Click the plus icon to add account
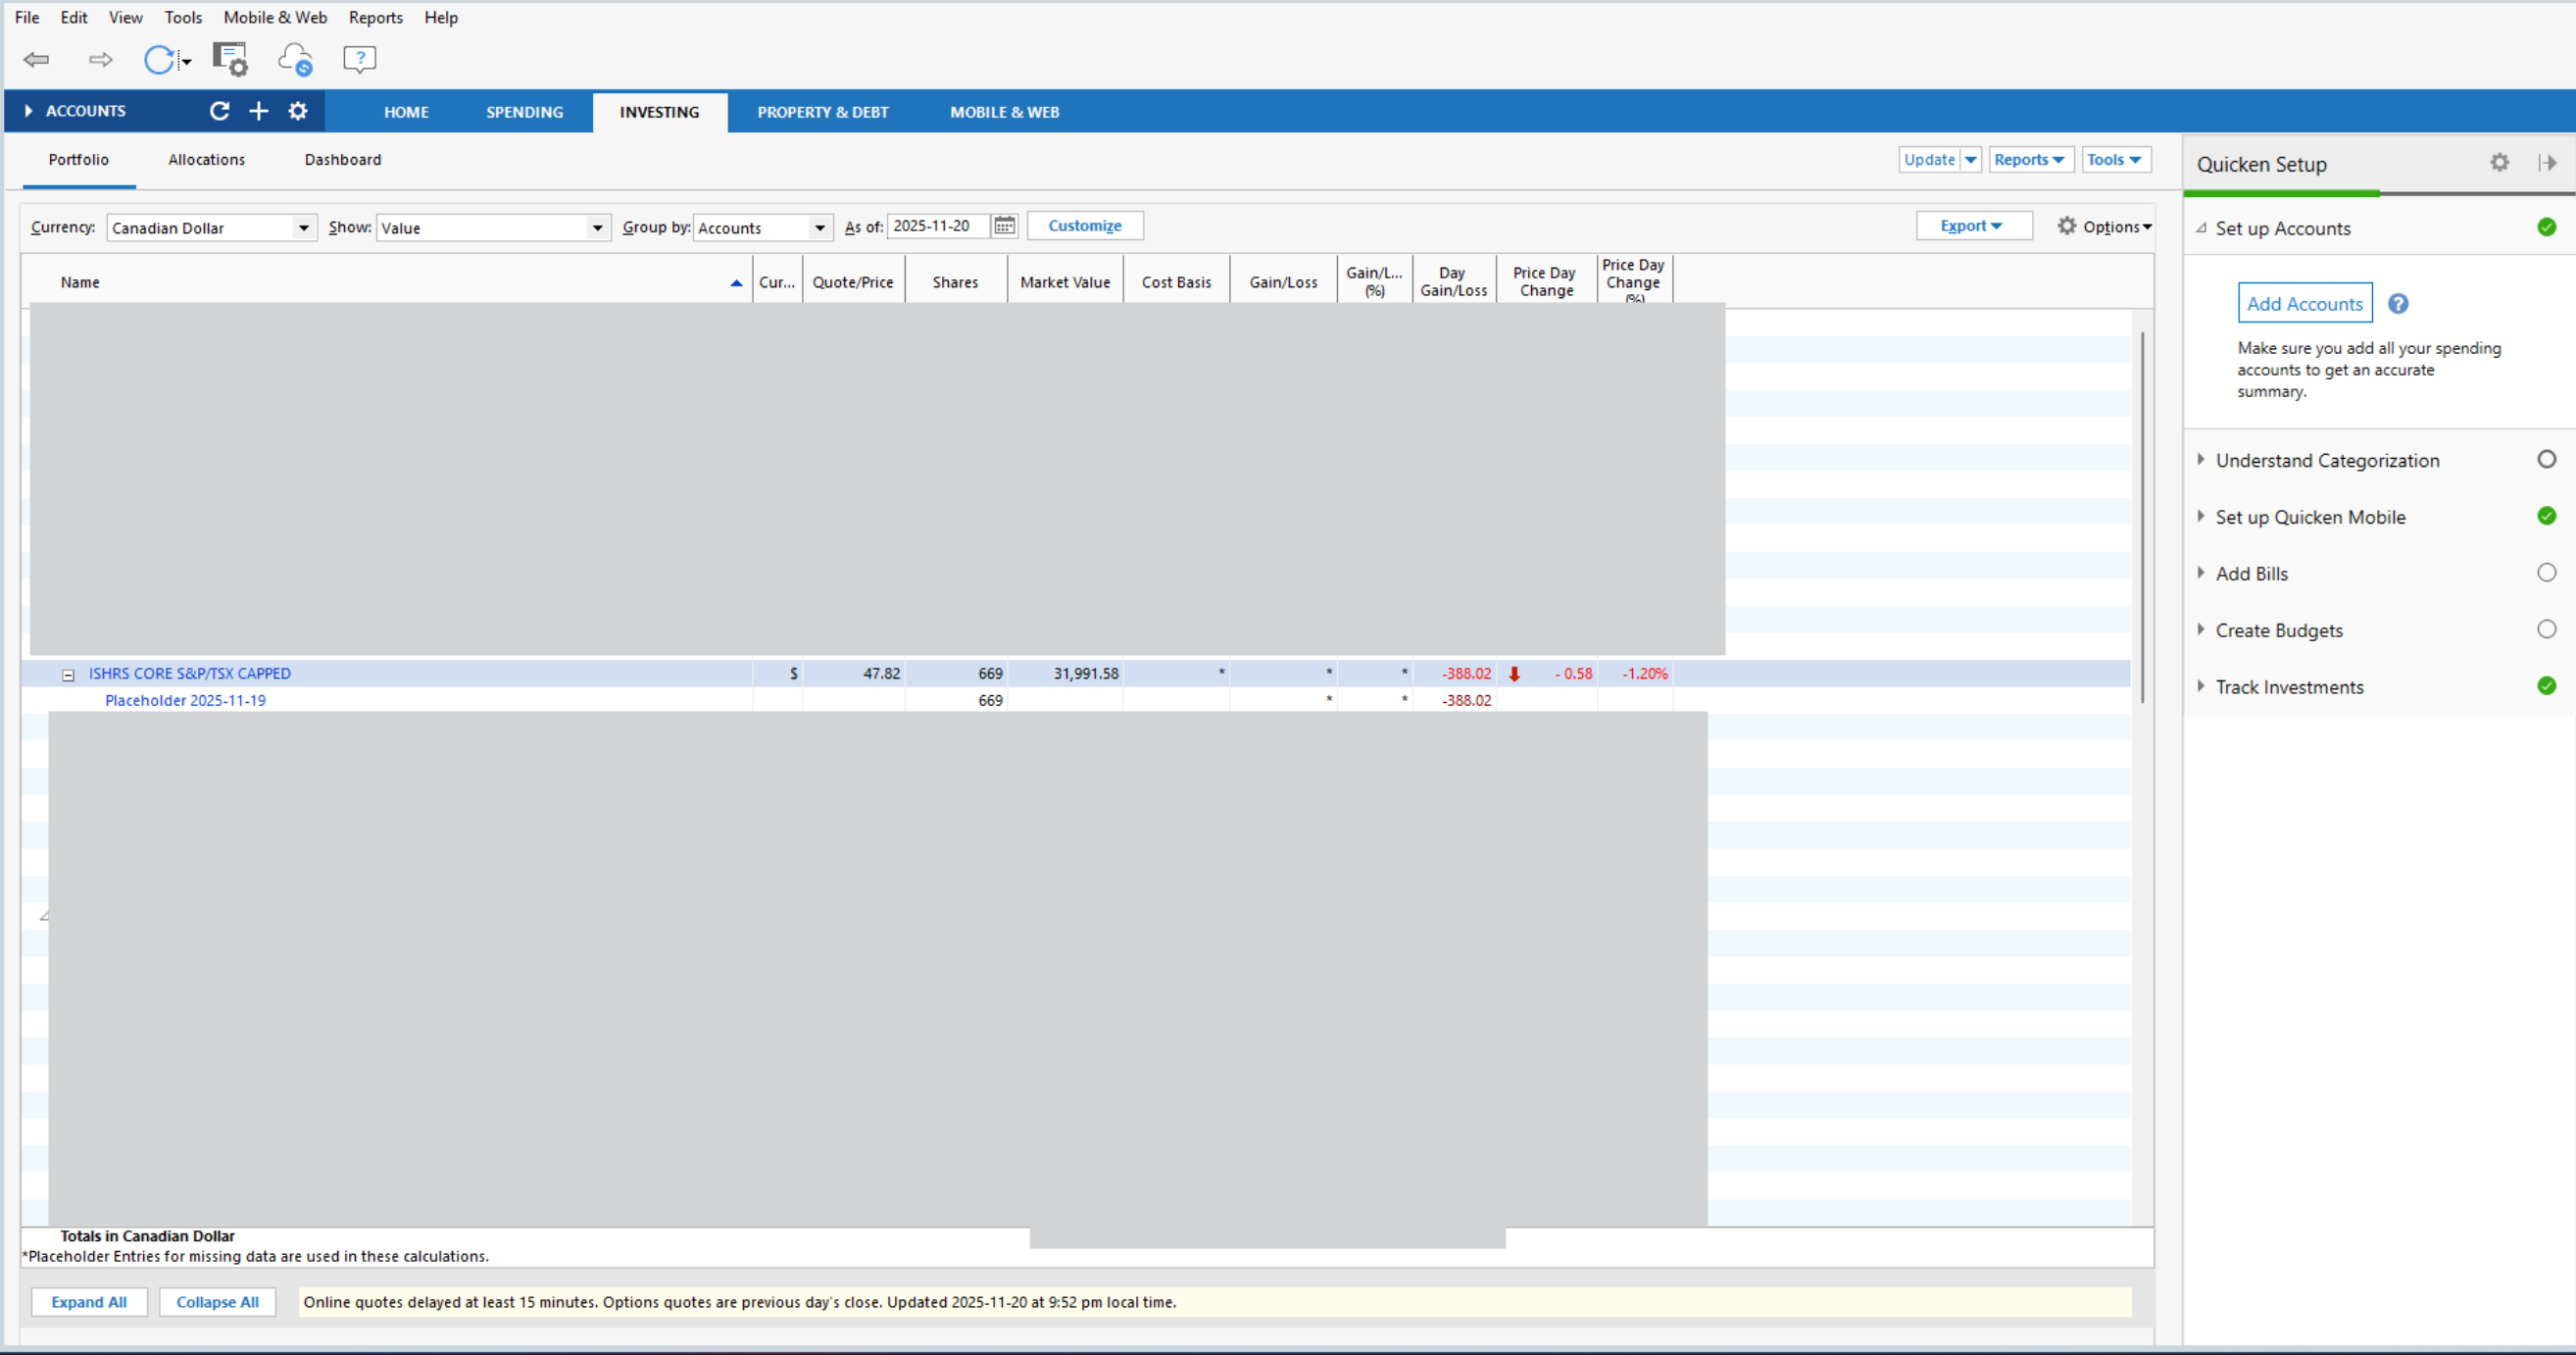Image resolution: width=2576 pixels, height=1355 pixels. [258, 111]
